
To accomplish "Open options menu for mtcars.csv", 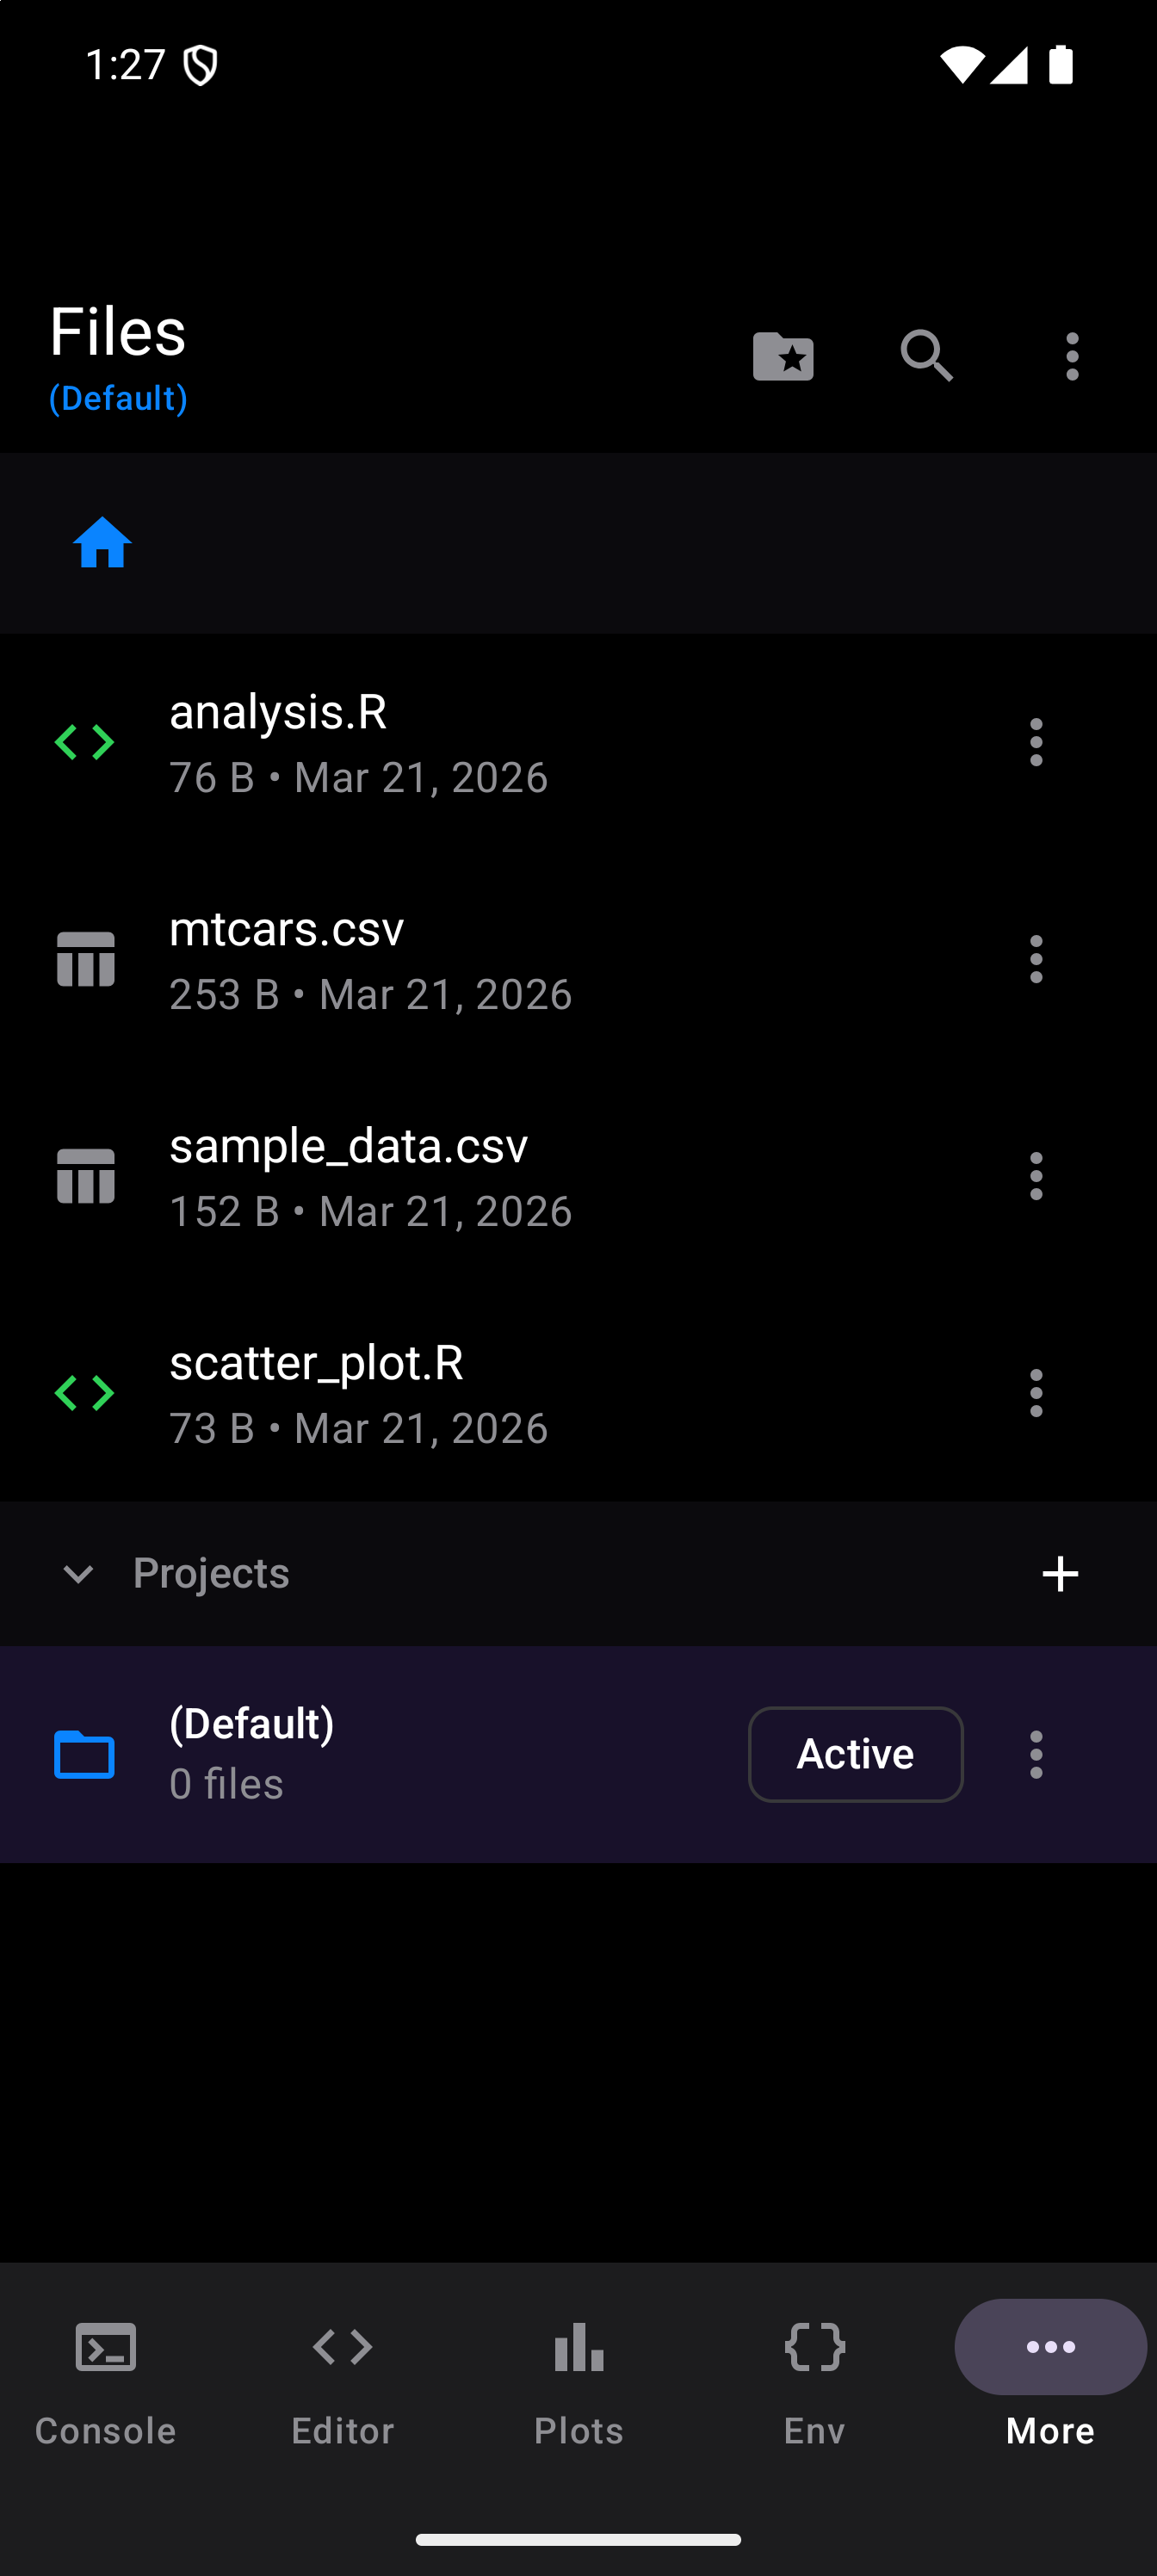I will click(x=1036, y=960).
